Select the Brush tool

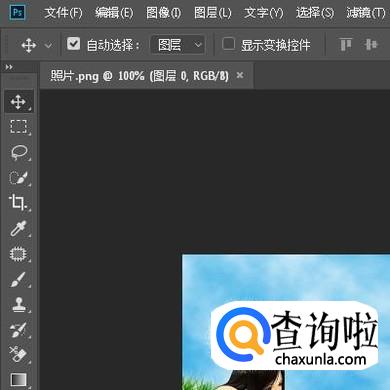[19, 279]
